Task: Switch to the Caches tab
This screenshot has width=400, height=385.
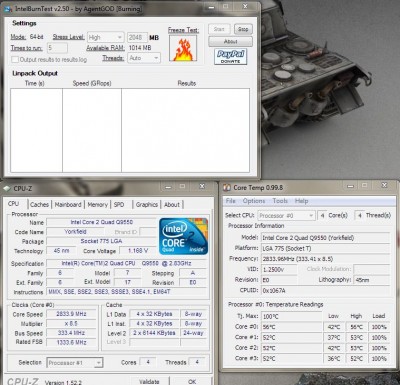Action: (x=39, y=205)
